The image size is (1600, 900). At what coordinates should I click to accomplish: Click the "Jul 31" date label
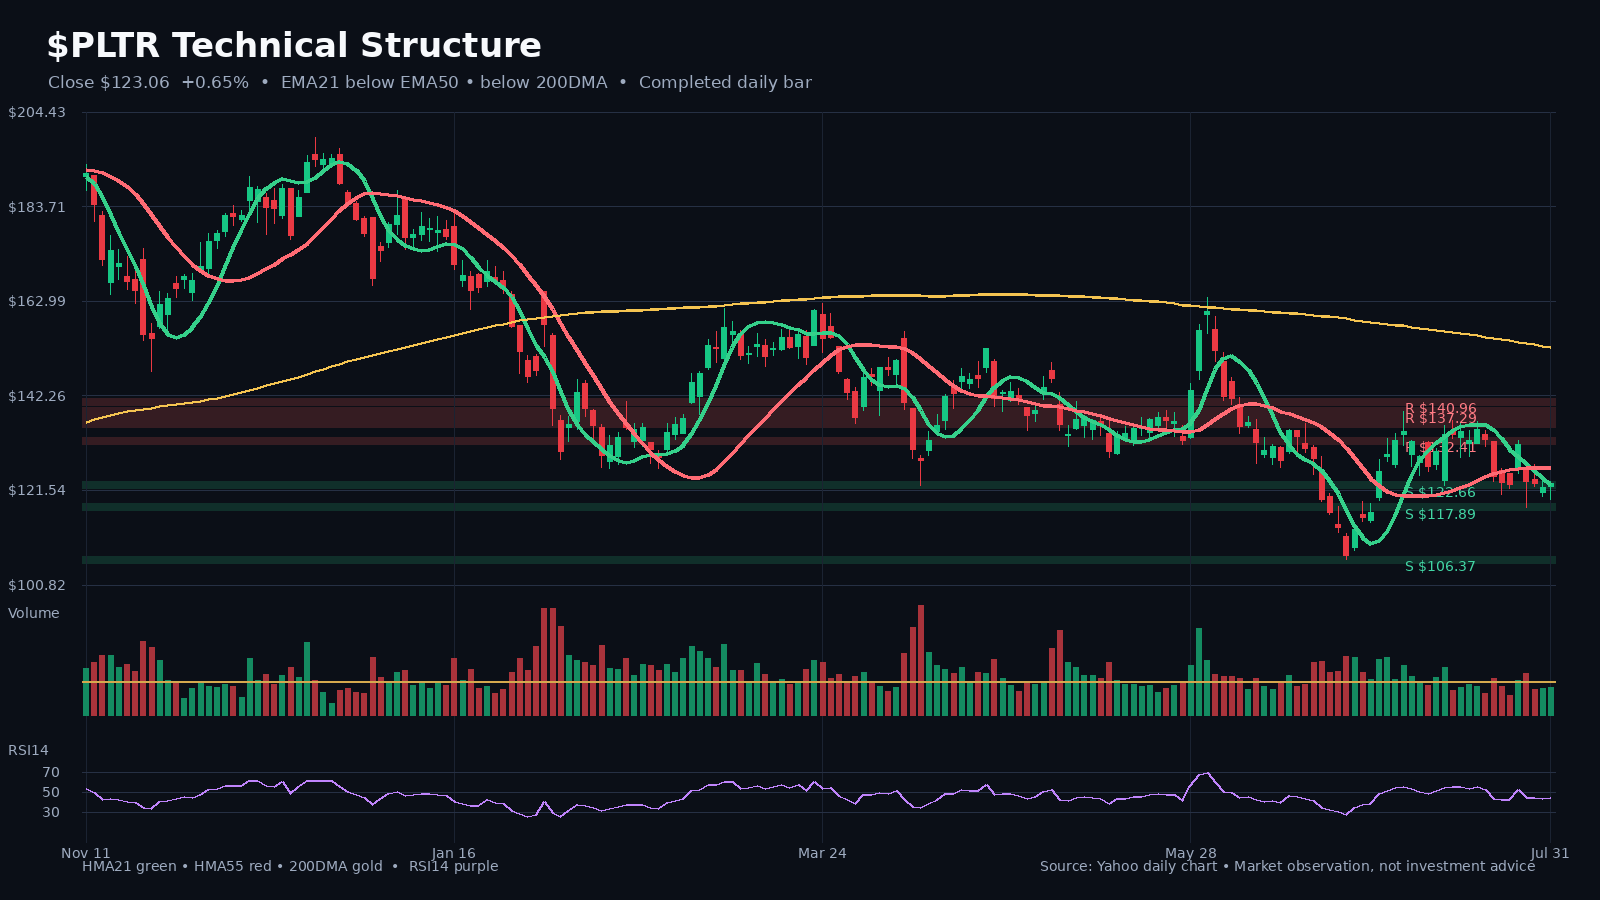tap(1550, 853)
